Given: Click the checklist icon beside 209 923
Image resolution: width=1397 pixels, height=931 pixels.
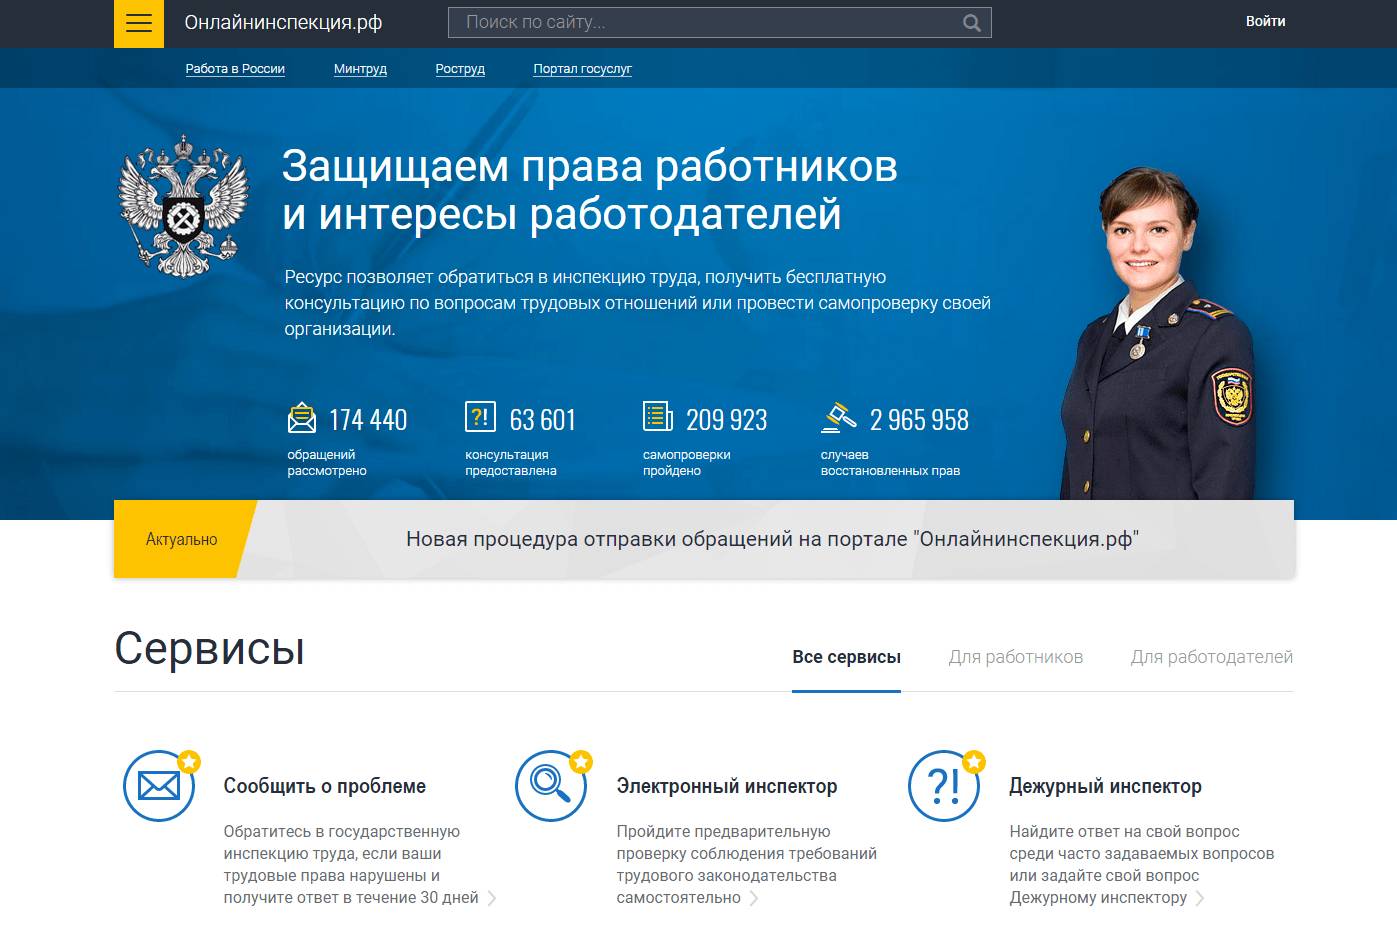Looking at the screenshot, I should (658, 416).
